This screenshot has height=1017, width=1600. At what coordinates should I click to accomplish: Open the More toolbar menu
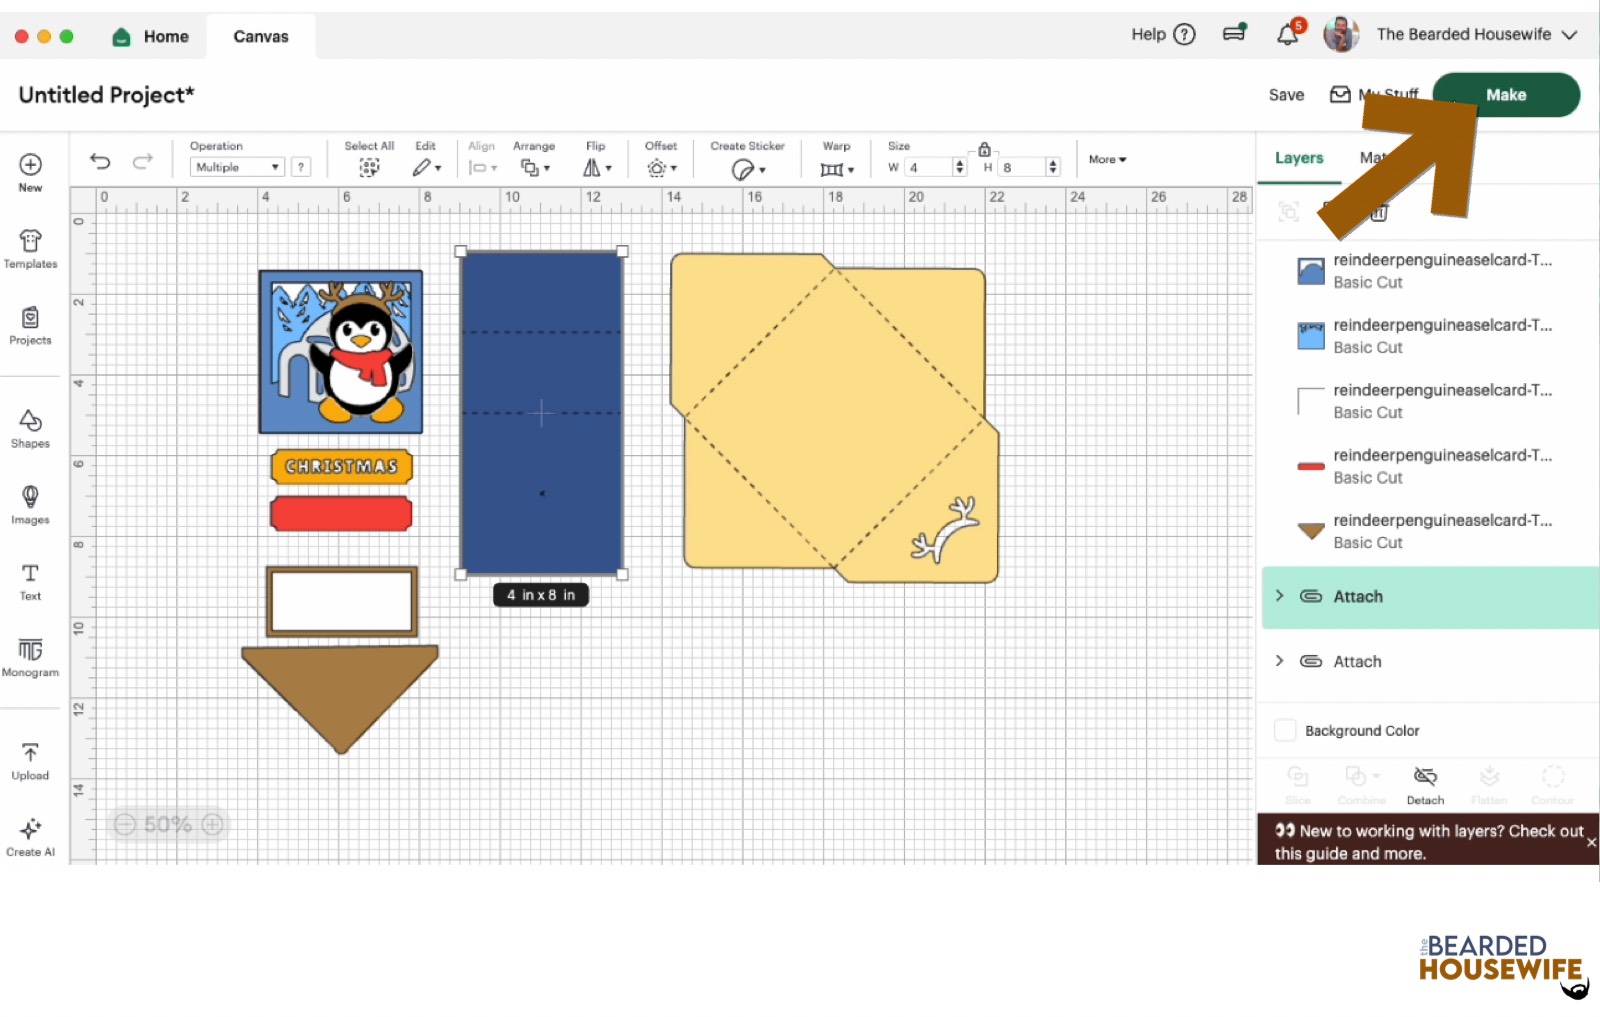1107,160
